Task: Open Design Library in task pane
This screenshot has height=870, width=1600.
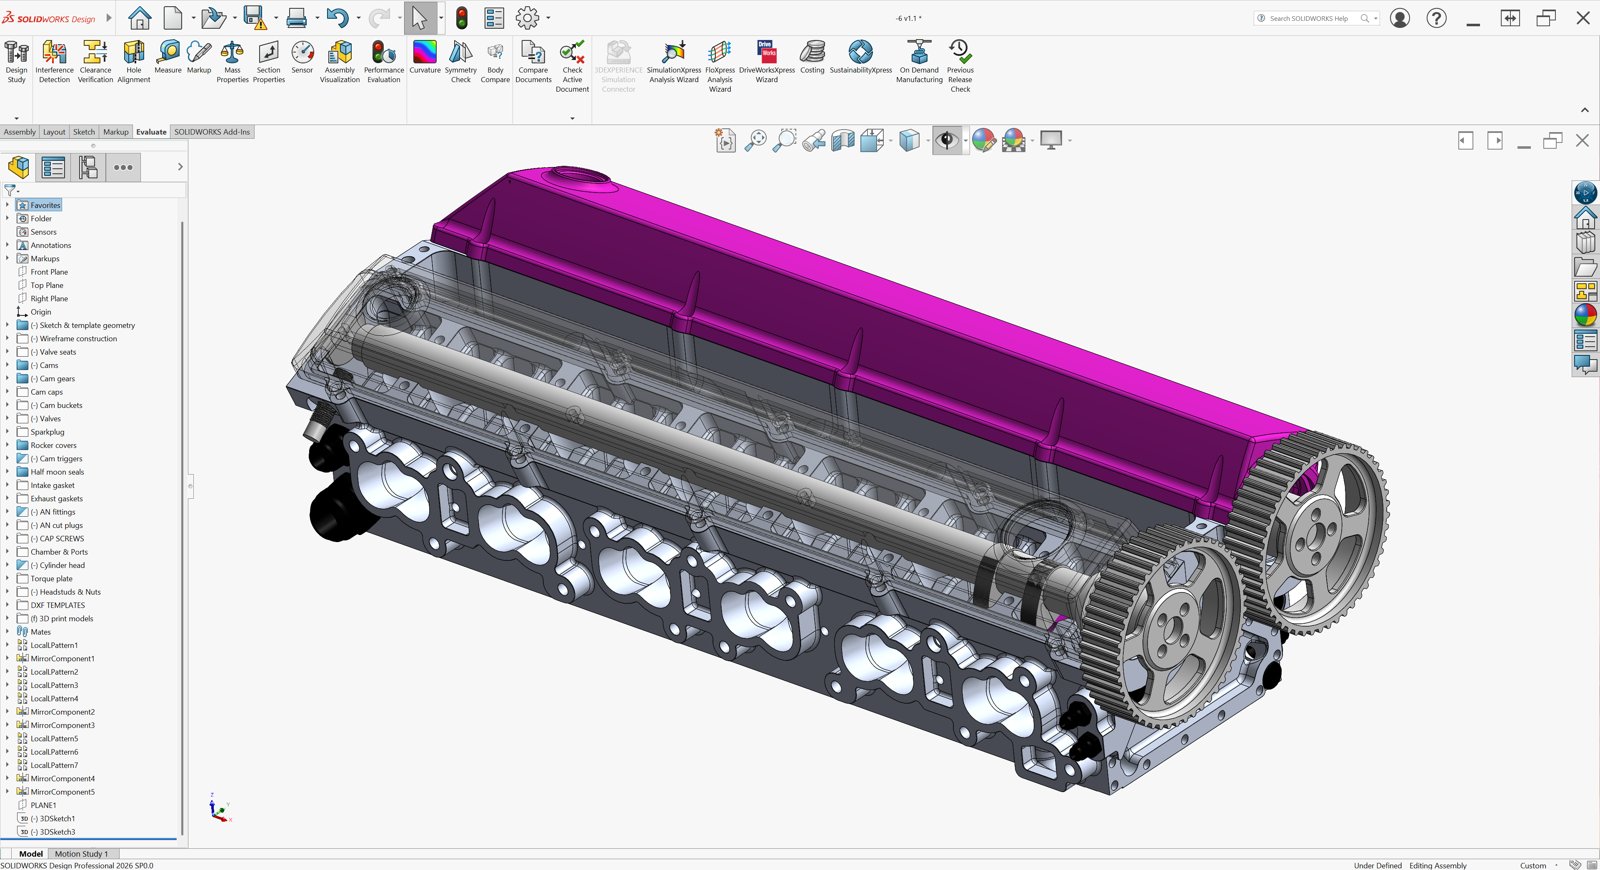Action: coord(1586,242)
